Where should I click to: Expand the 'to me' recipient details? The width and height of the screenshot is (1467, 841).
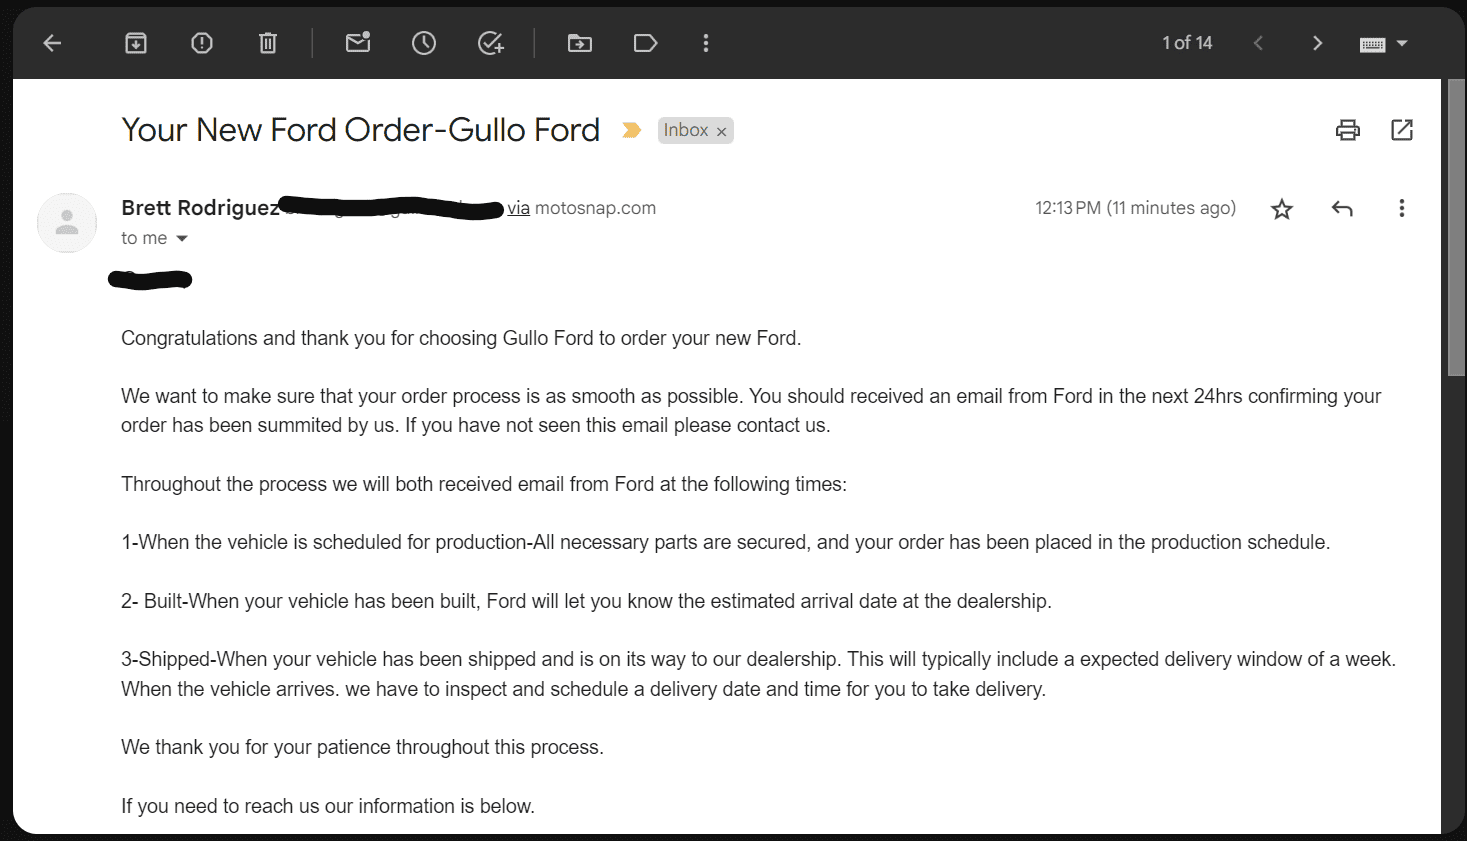pos(182,238)
